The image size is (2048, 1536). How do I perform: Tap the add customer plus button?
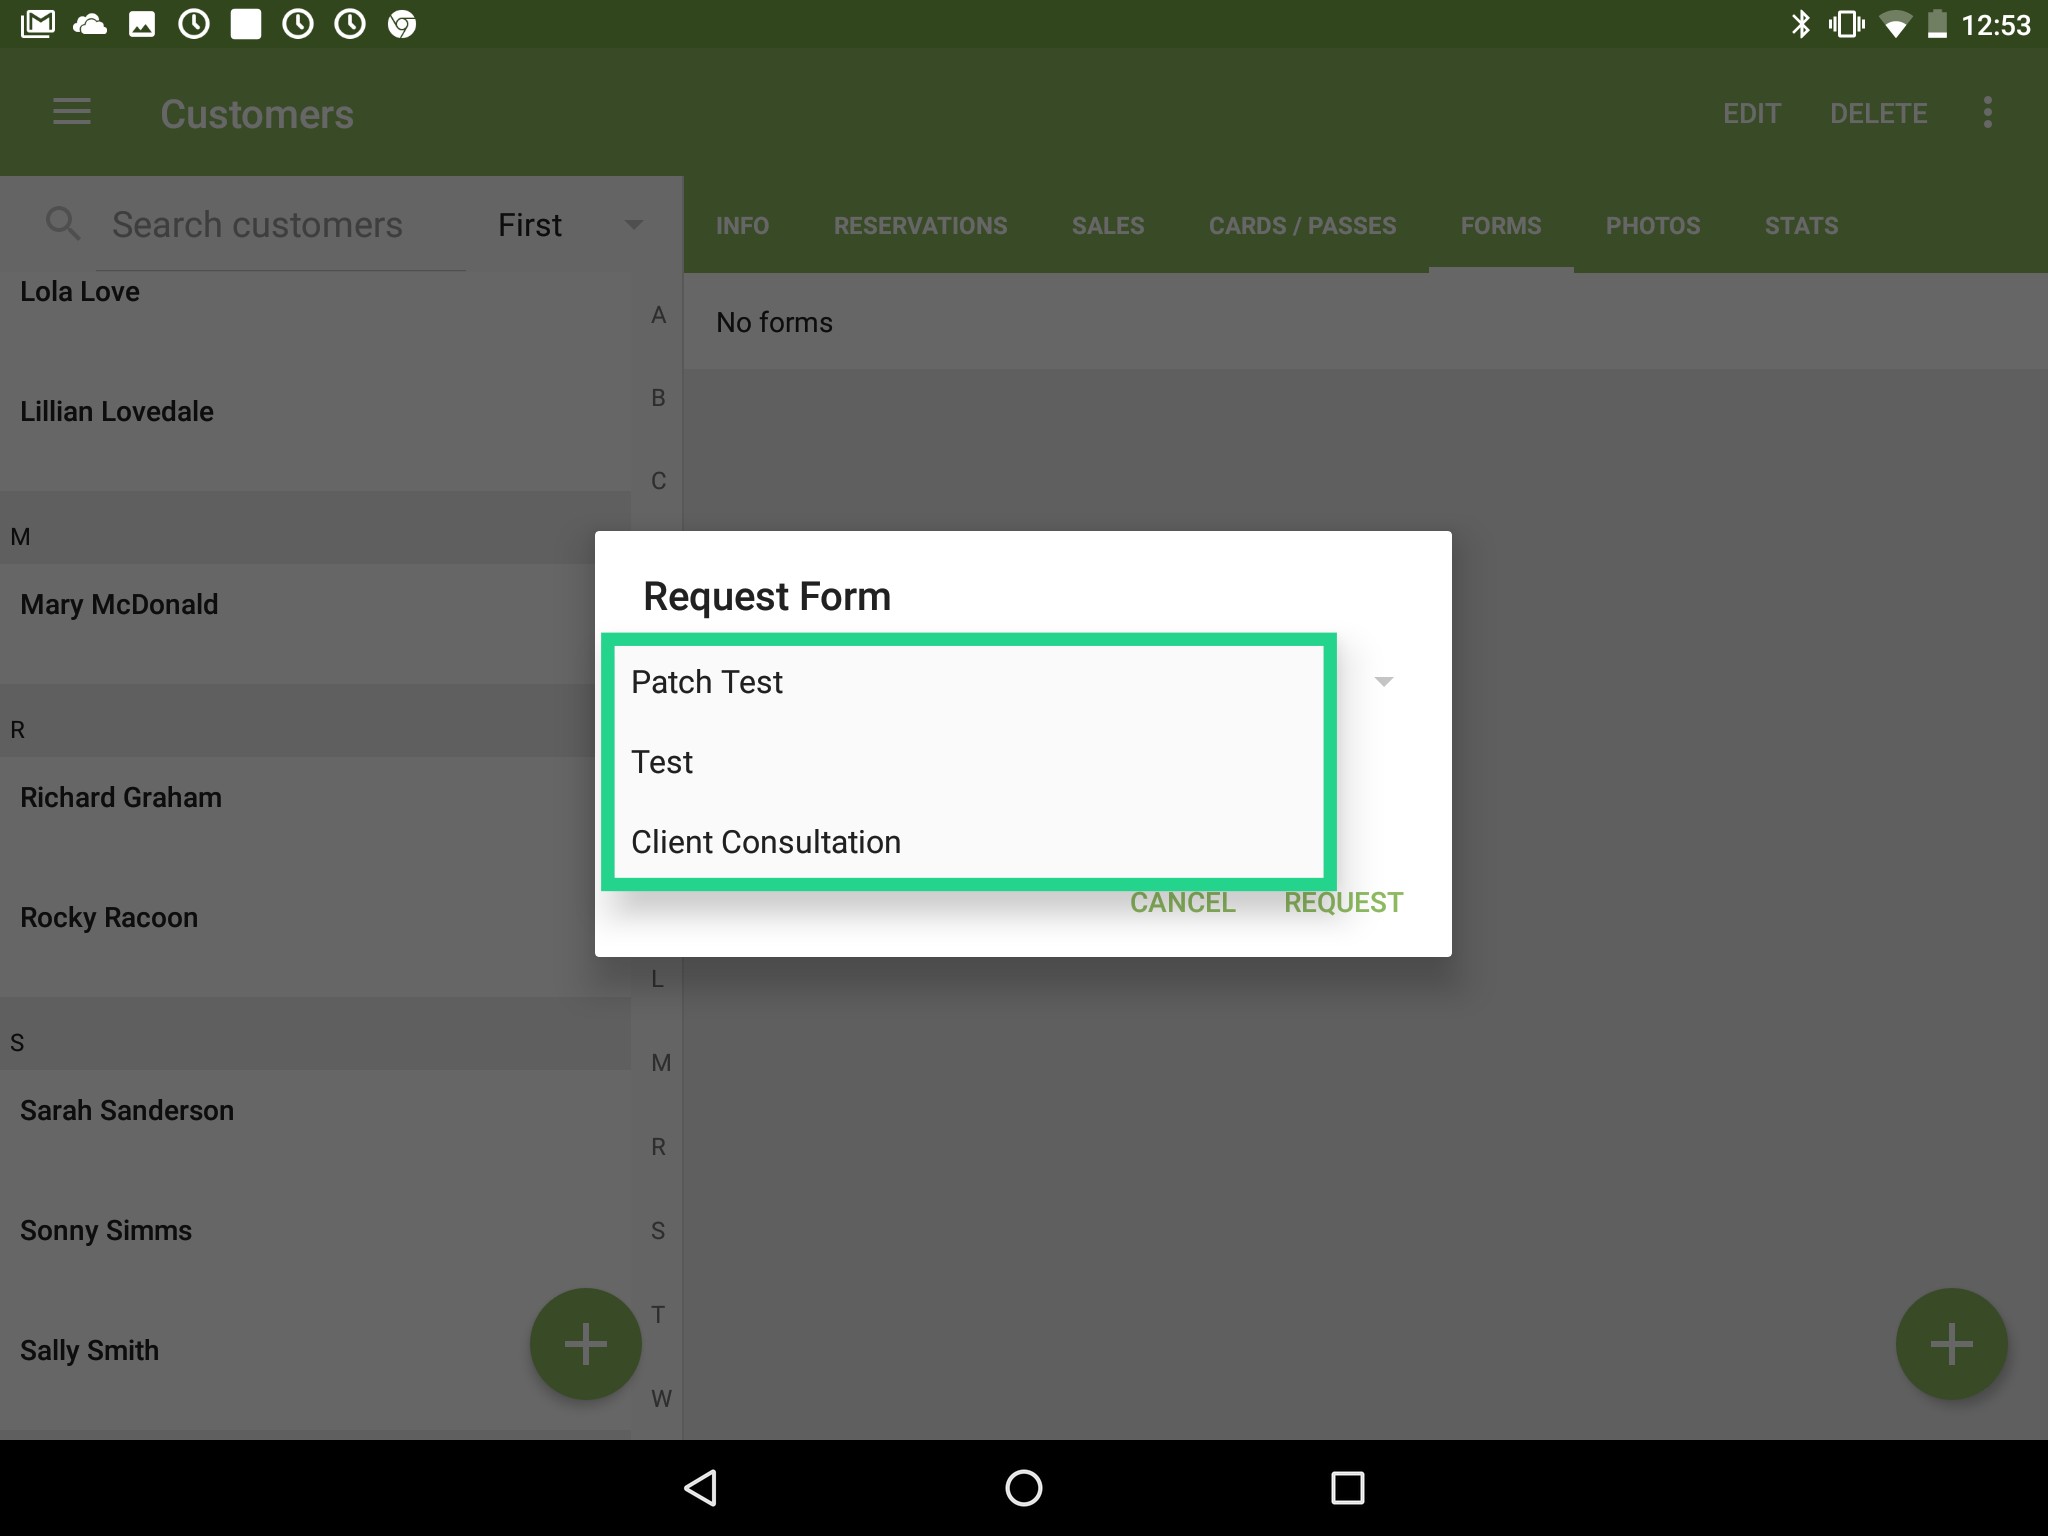click(x=586, y=1344)
